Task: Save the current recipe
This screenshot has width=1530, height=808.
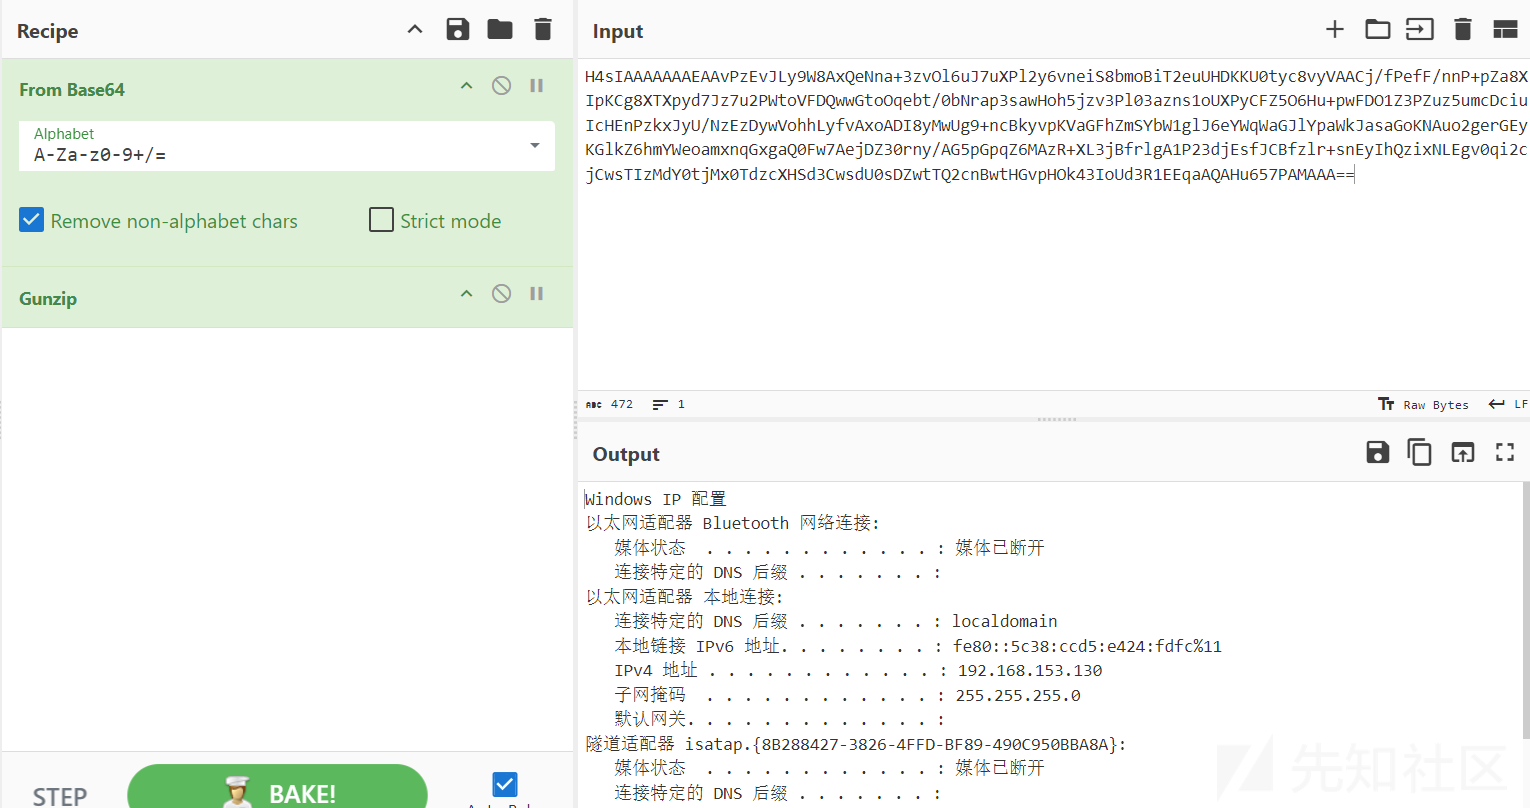Action: (x=458, y=29)
